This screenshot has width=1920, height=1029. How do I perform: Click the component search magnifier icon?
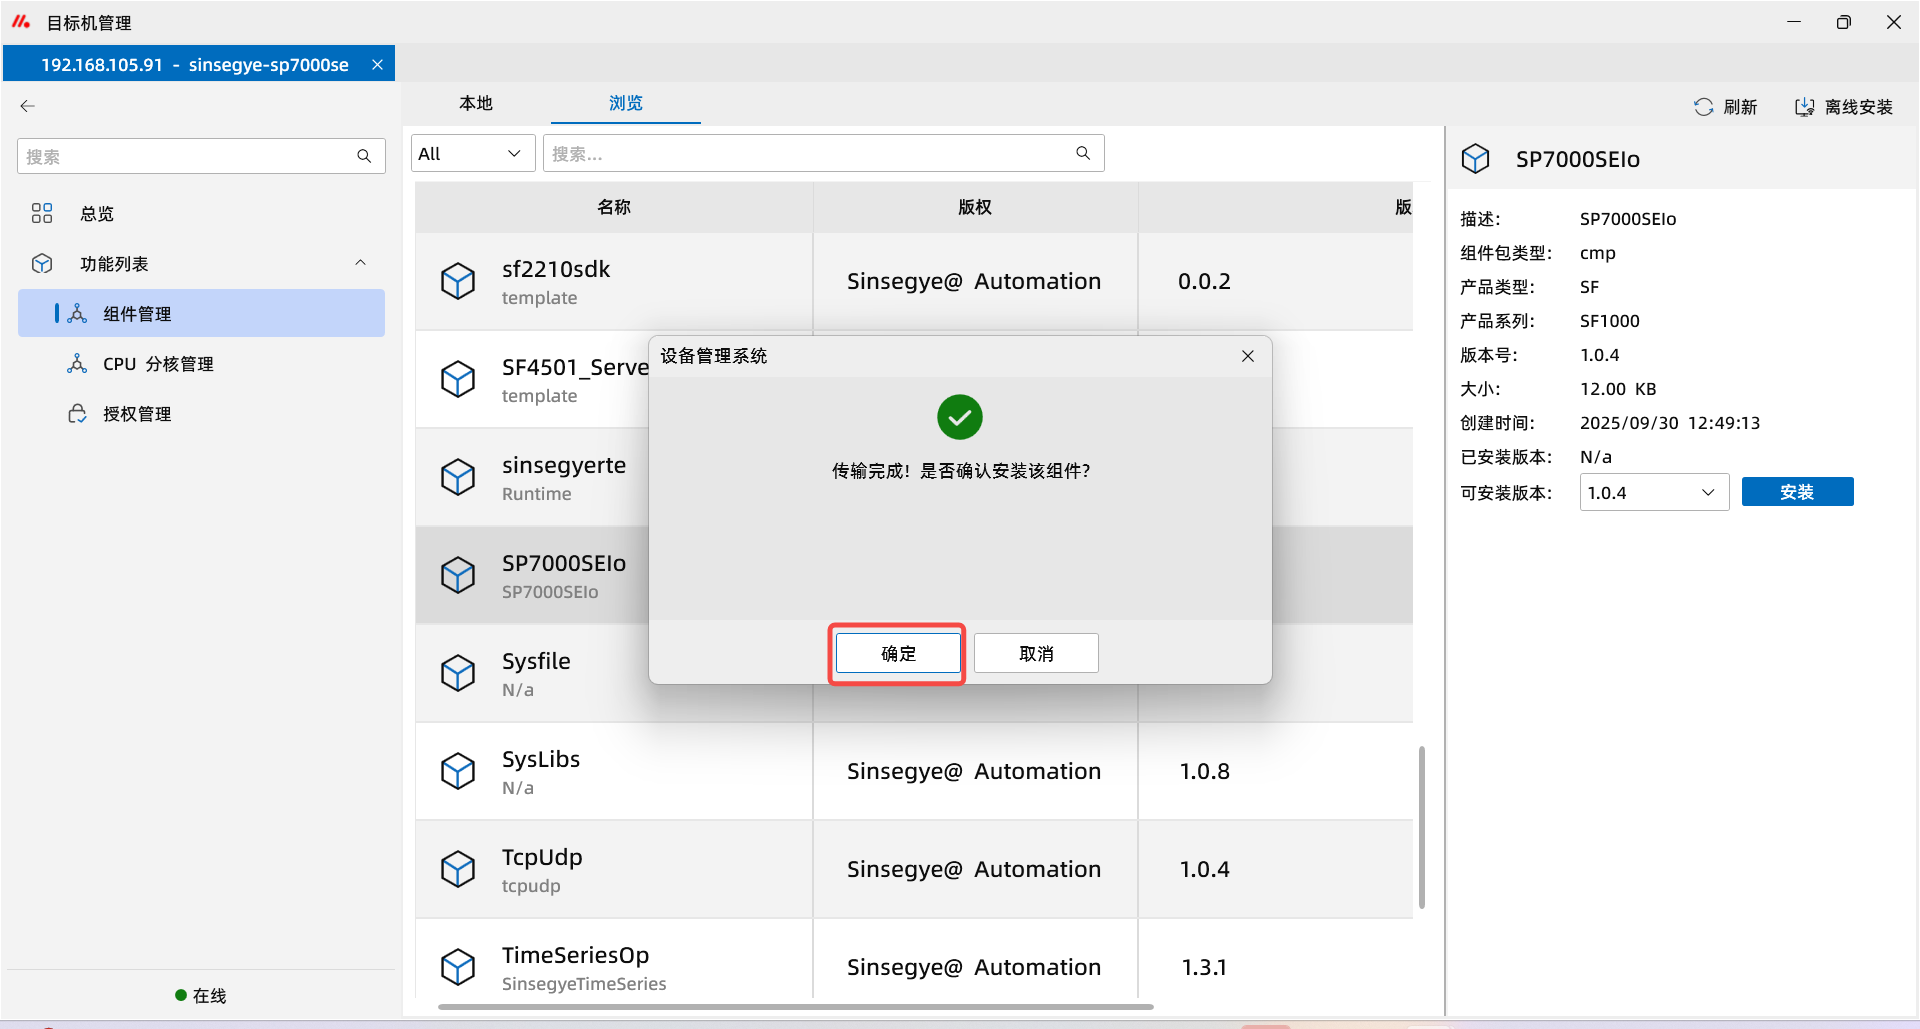1083,153
